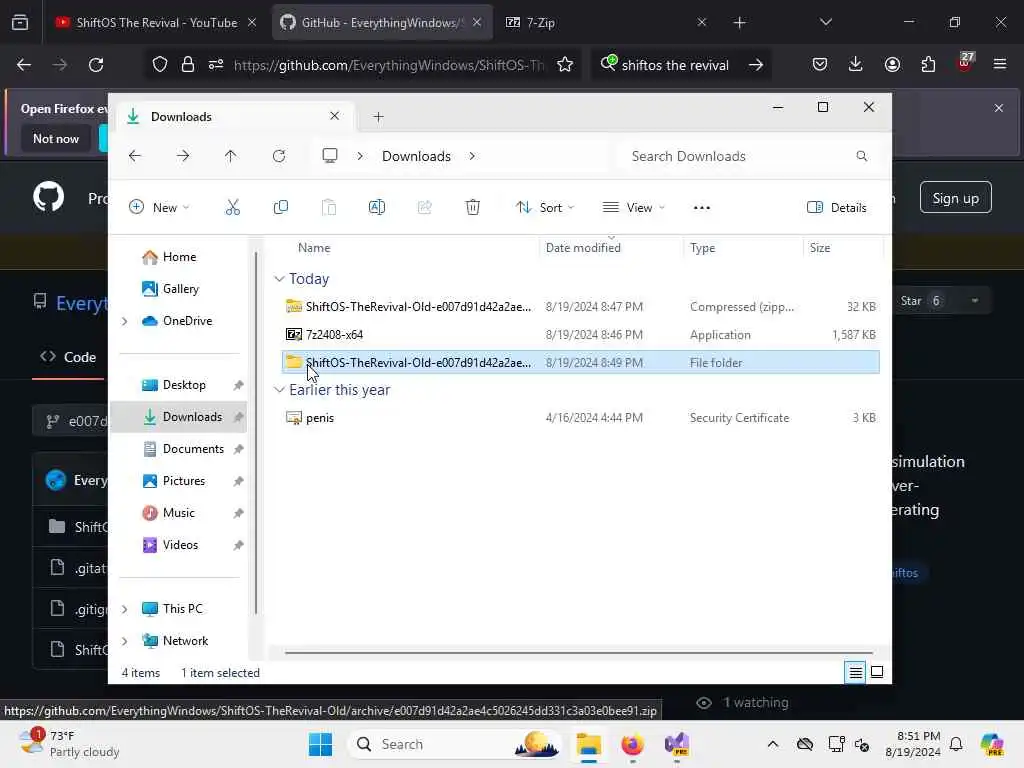Bookmark this page with star icon
Screen dimensions: 1024x768
coord(565,65)
